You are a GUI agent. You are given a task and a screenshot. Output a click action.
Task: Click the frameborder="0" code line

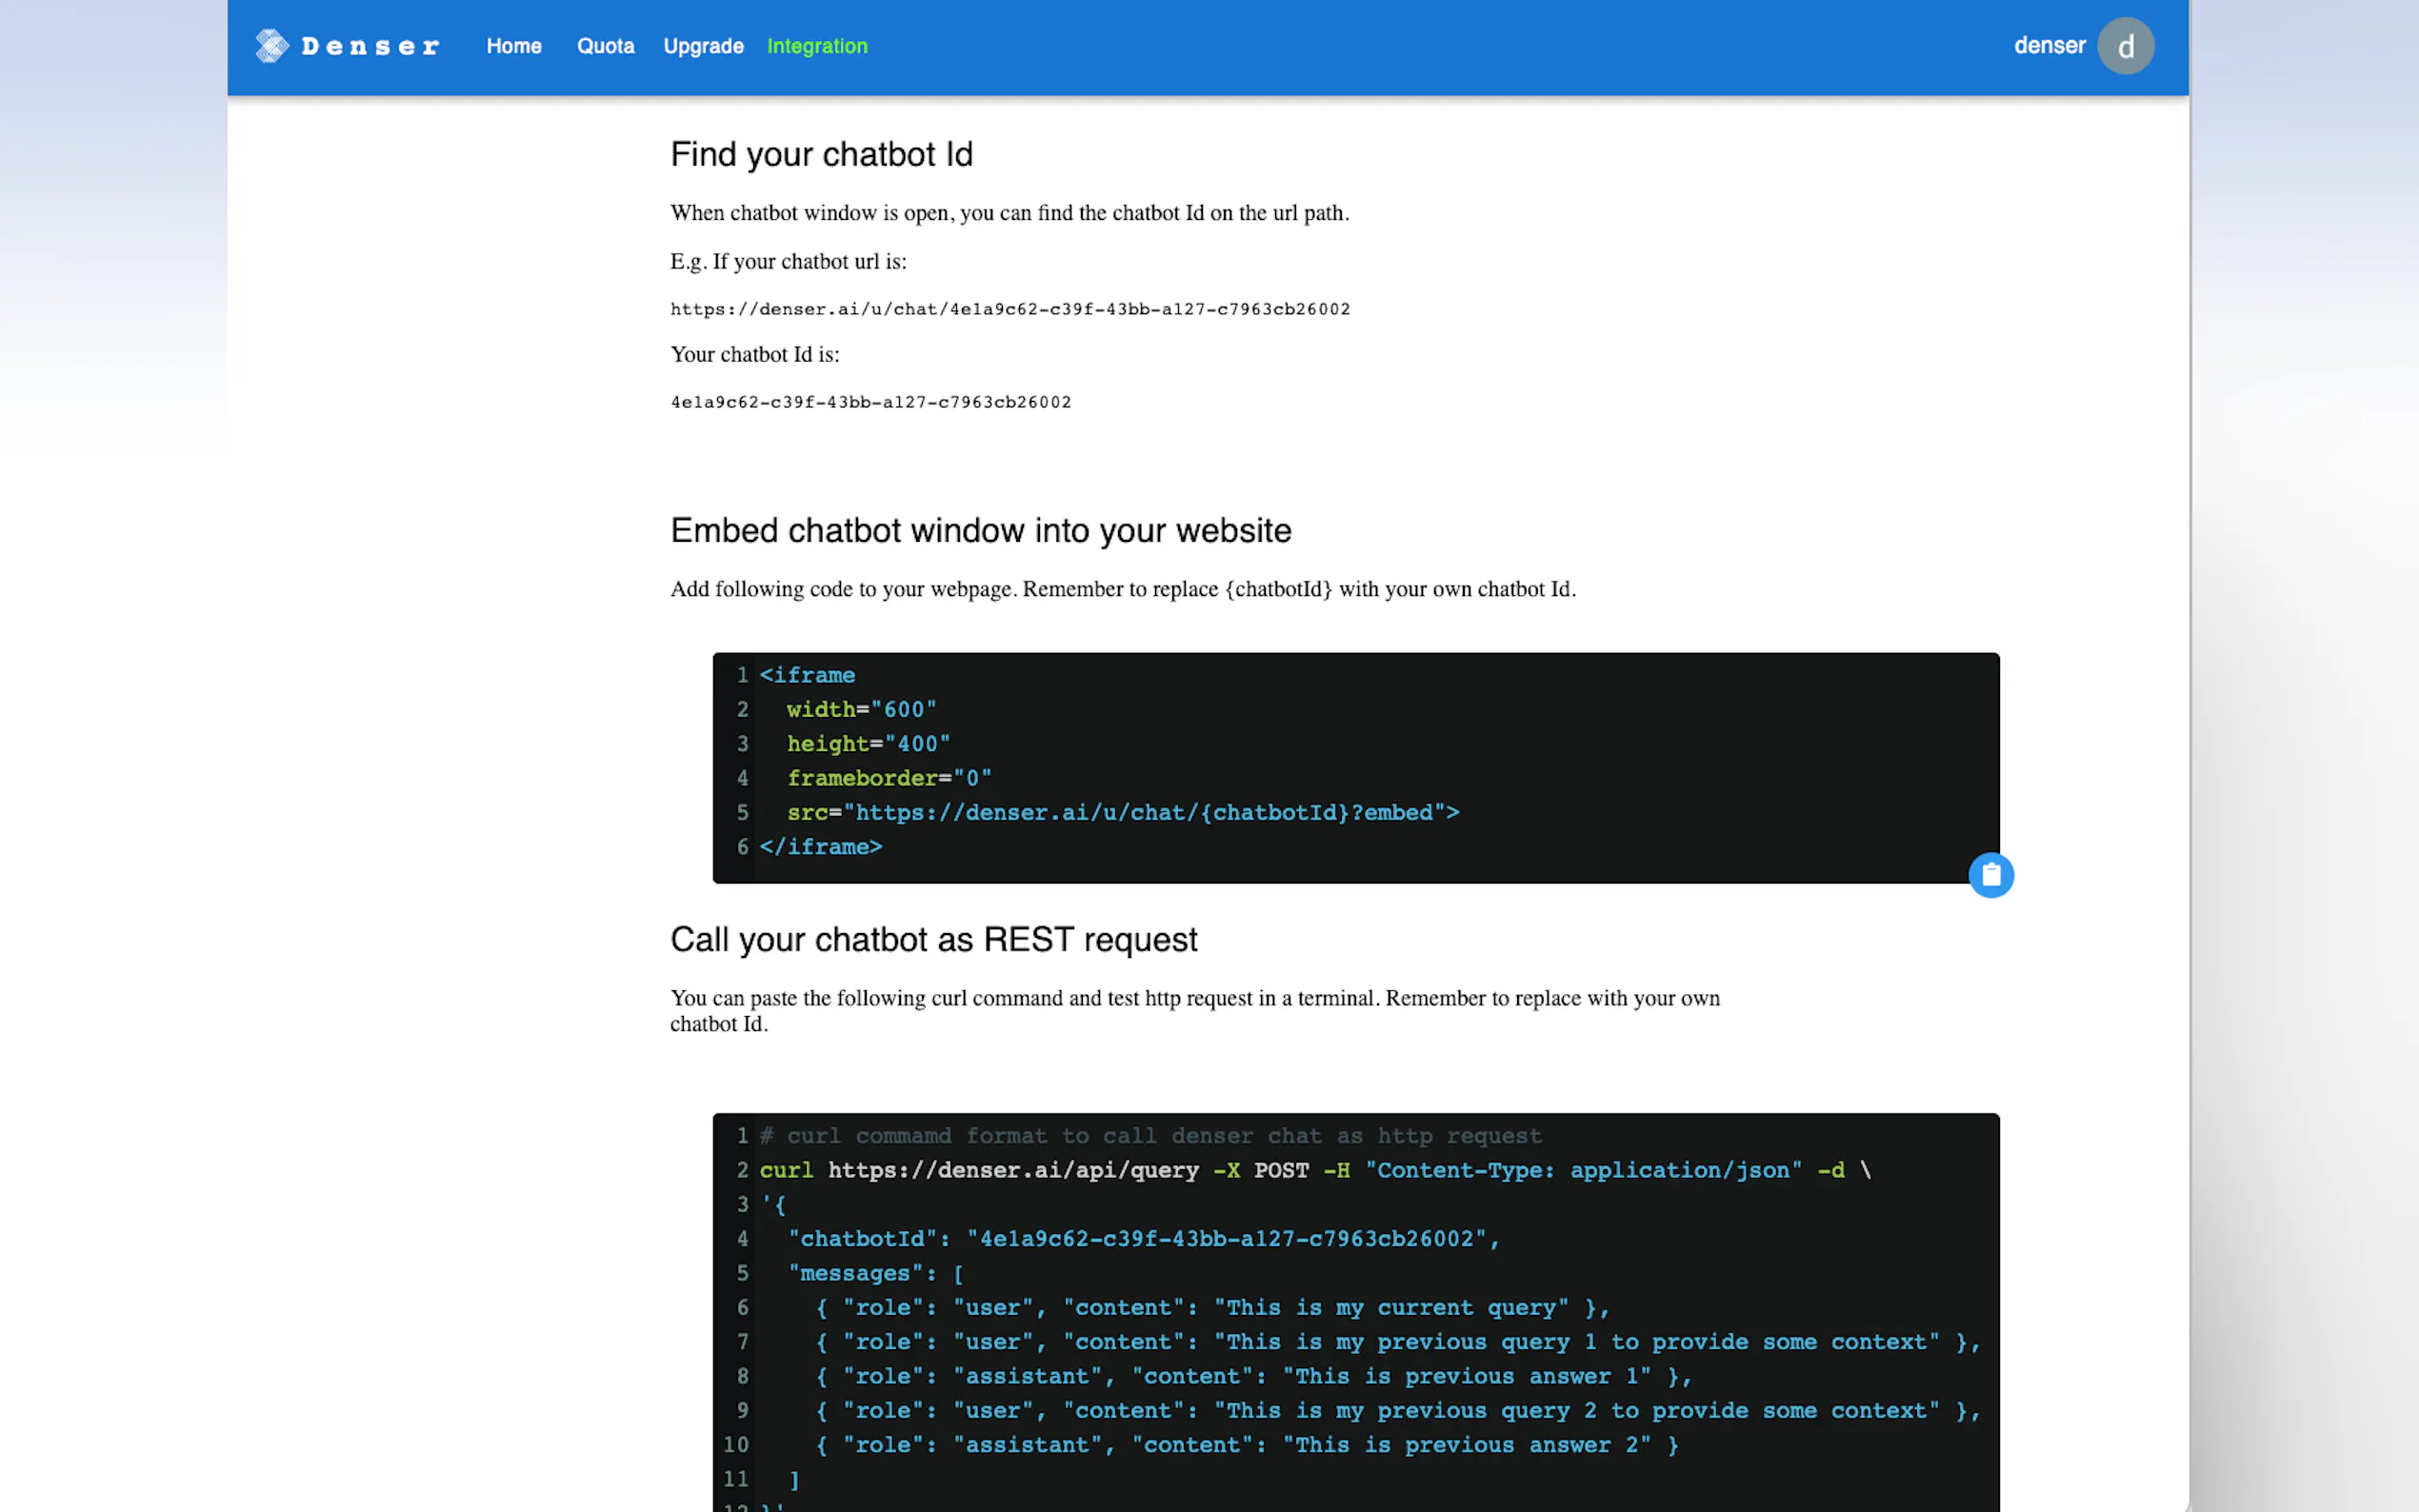(888, 778)
